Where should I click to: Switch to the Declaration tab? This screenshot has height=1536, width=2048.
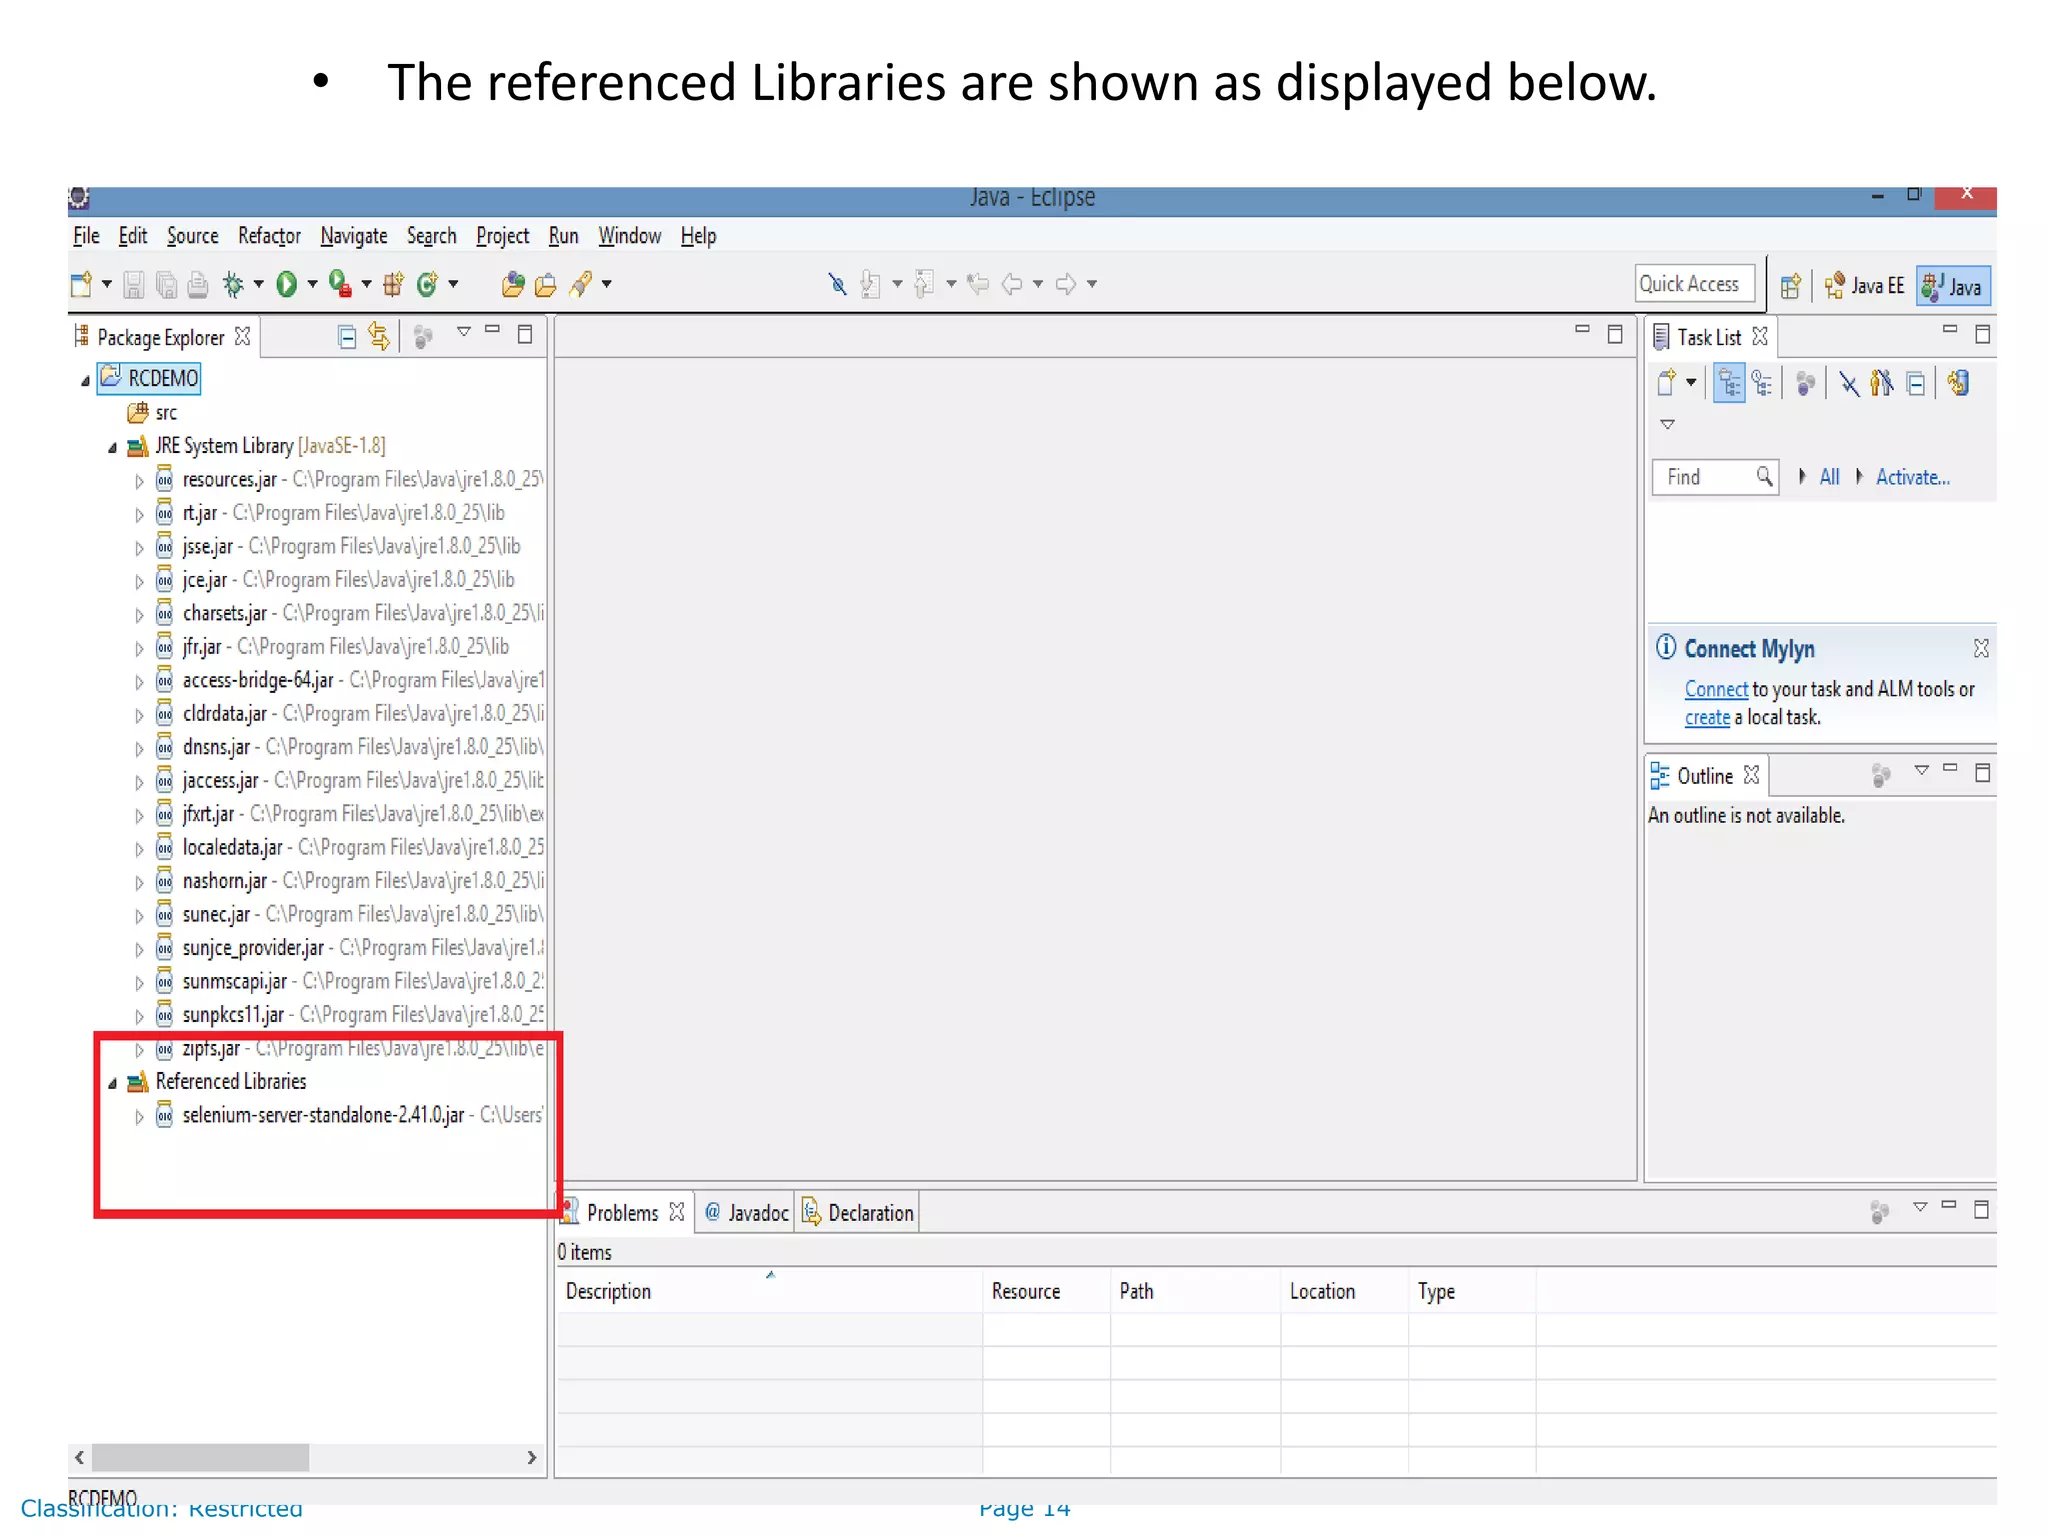859,1213
